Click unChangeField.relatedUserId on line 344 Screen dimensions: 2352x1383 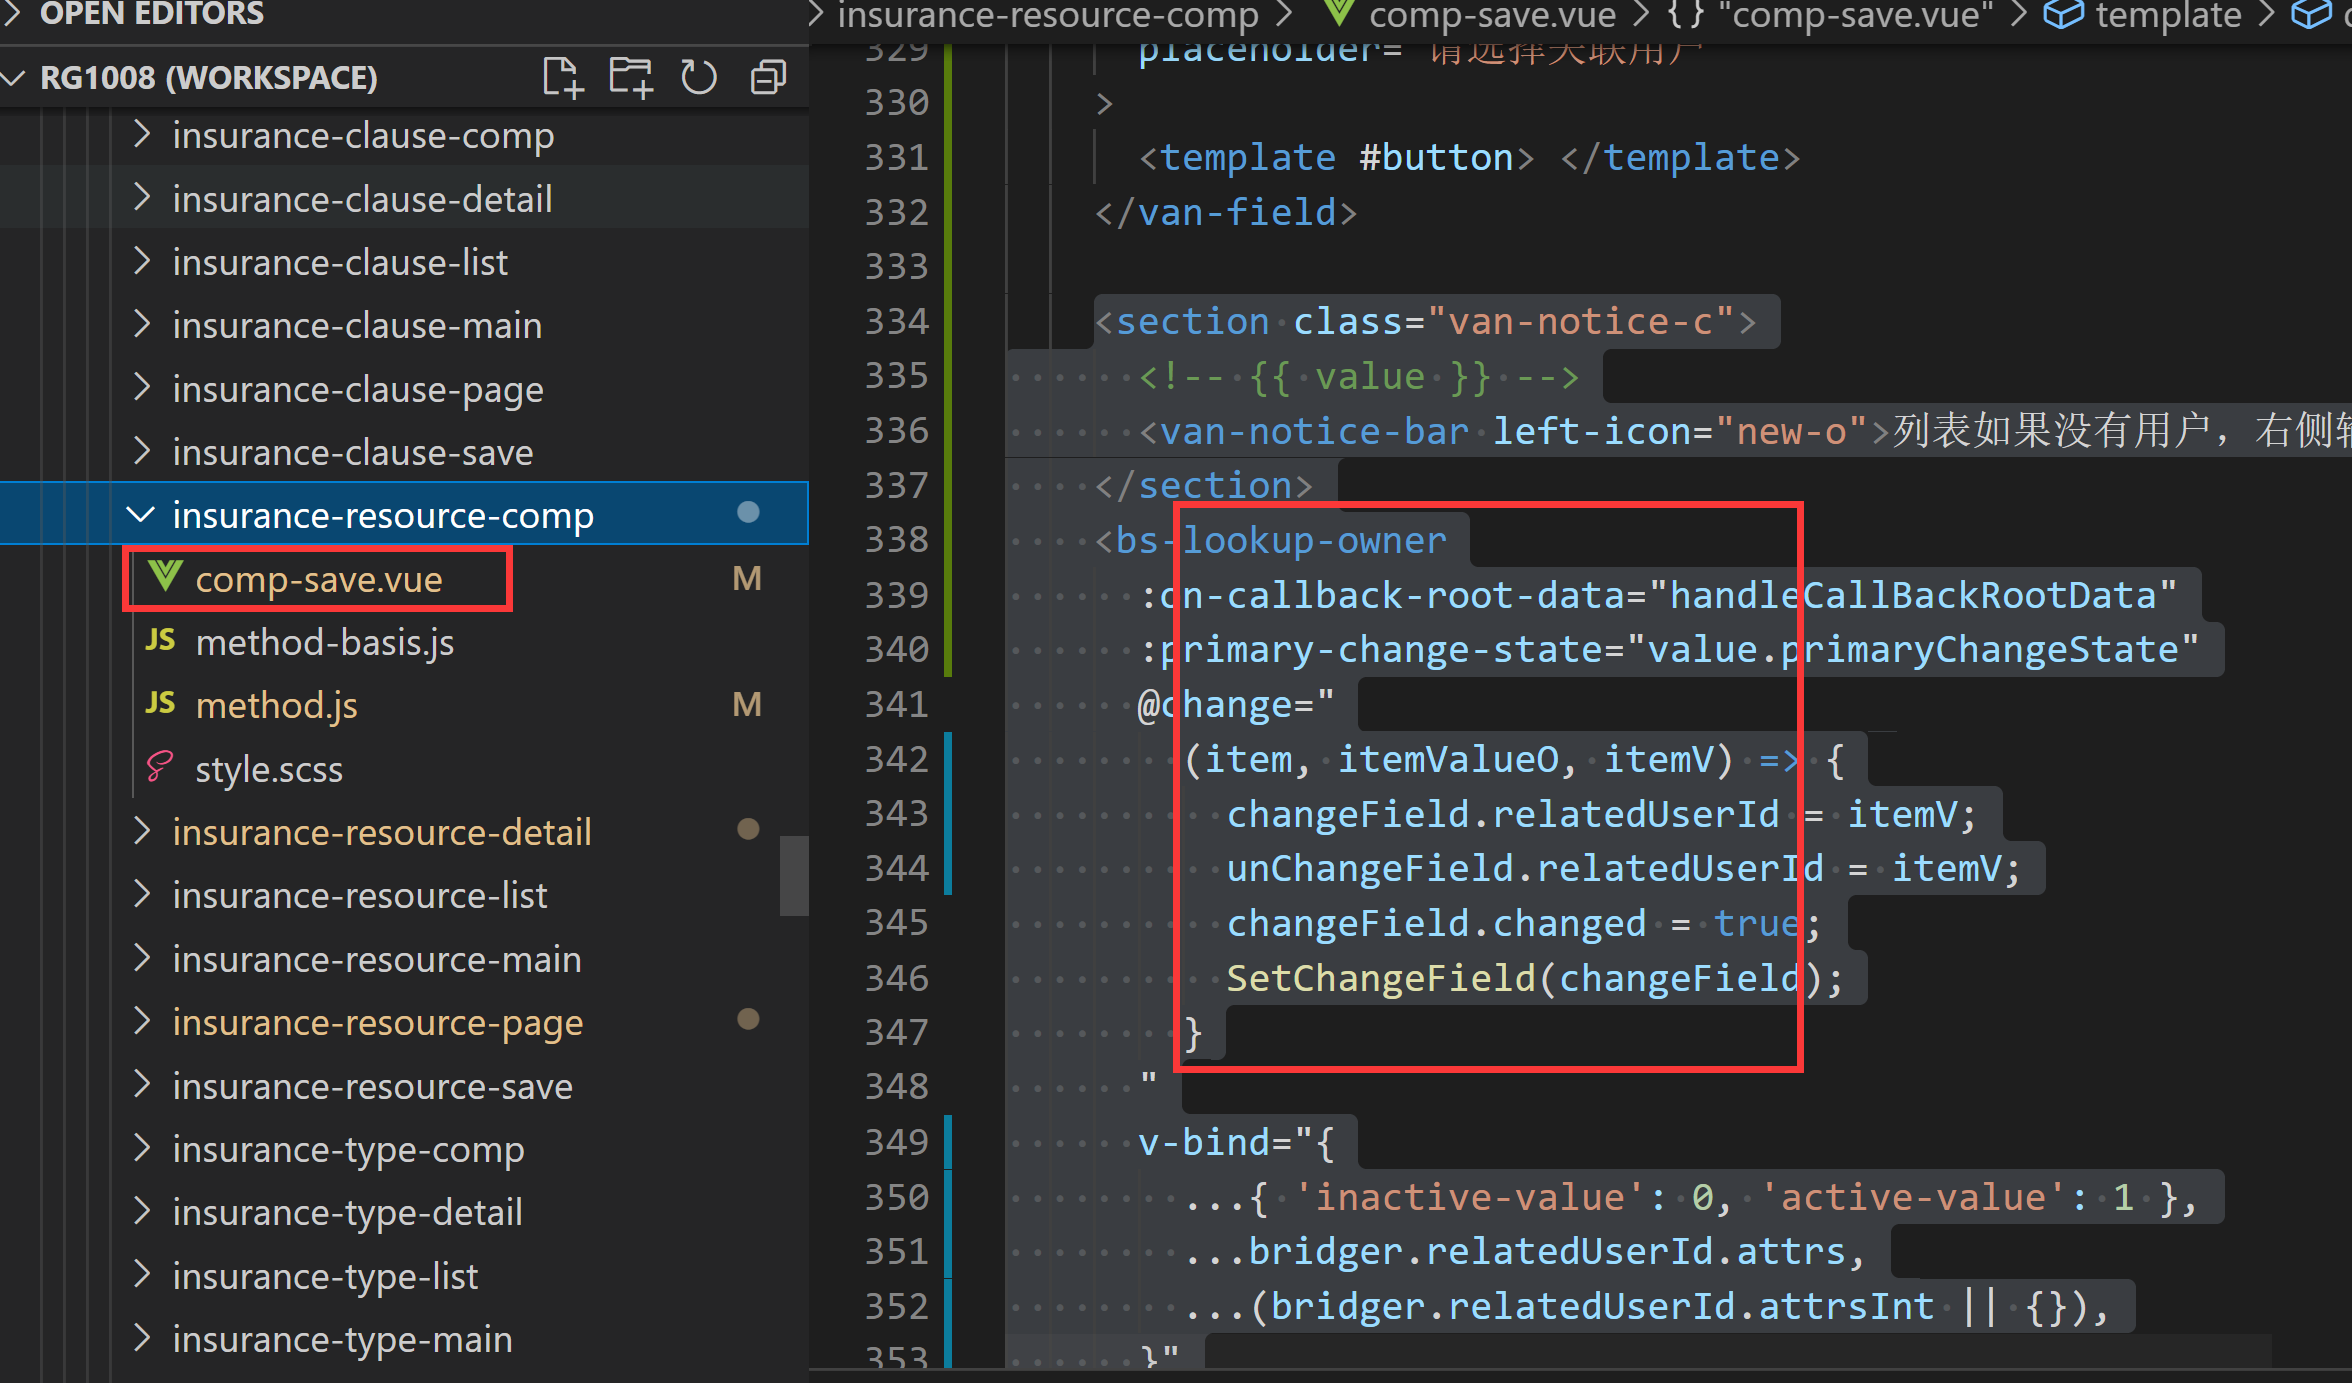(1524, 868)
